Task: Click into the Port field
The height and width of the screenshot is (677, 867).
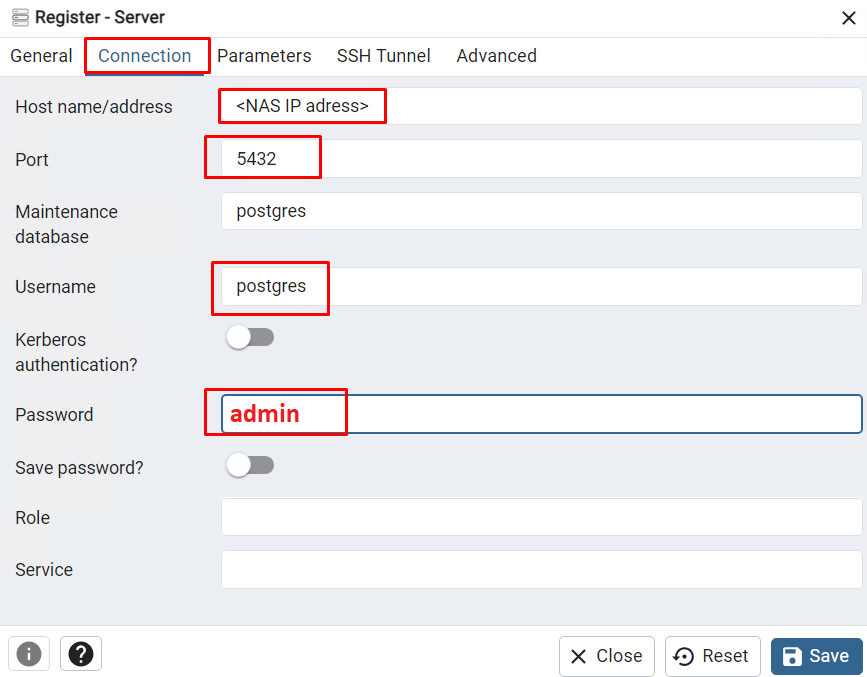Action: click(x=540, y=158)
